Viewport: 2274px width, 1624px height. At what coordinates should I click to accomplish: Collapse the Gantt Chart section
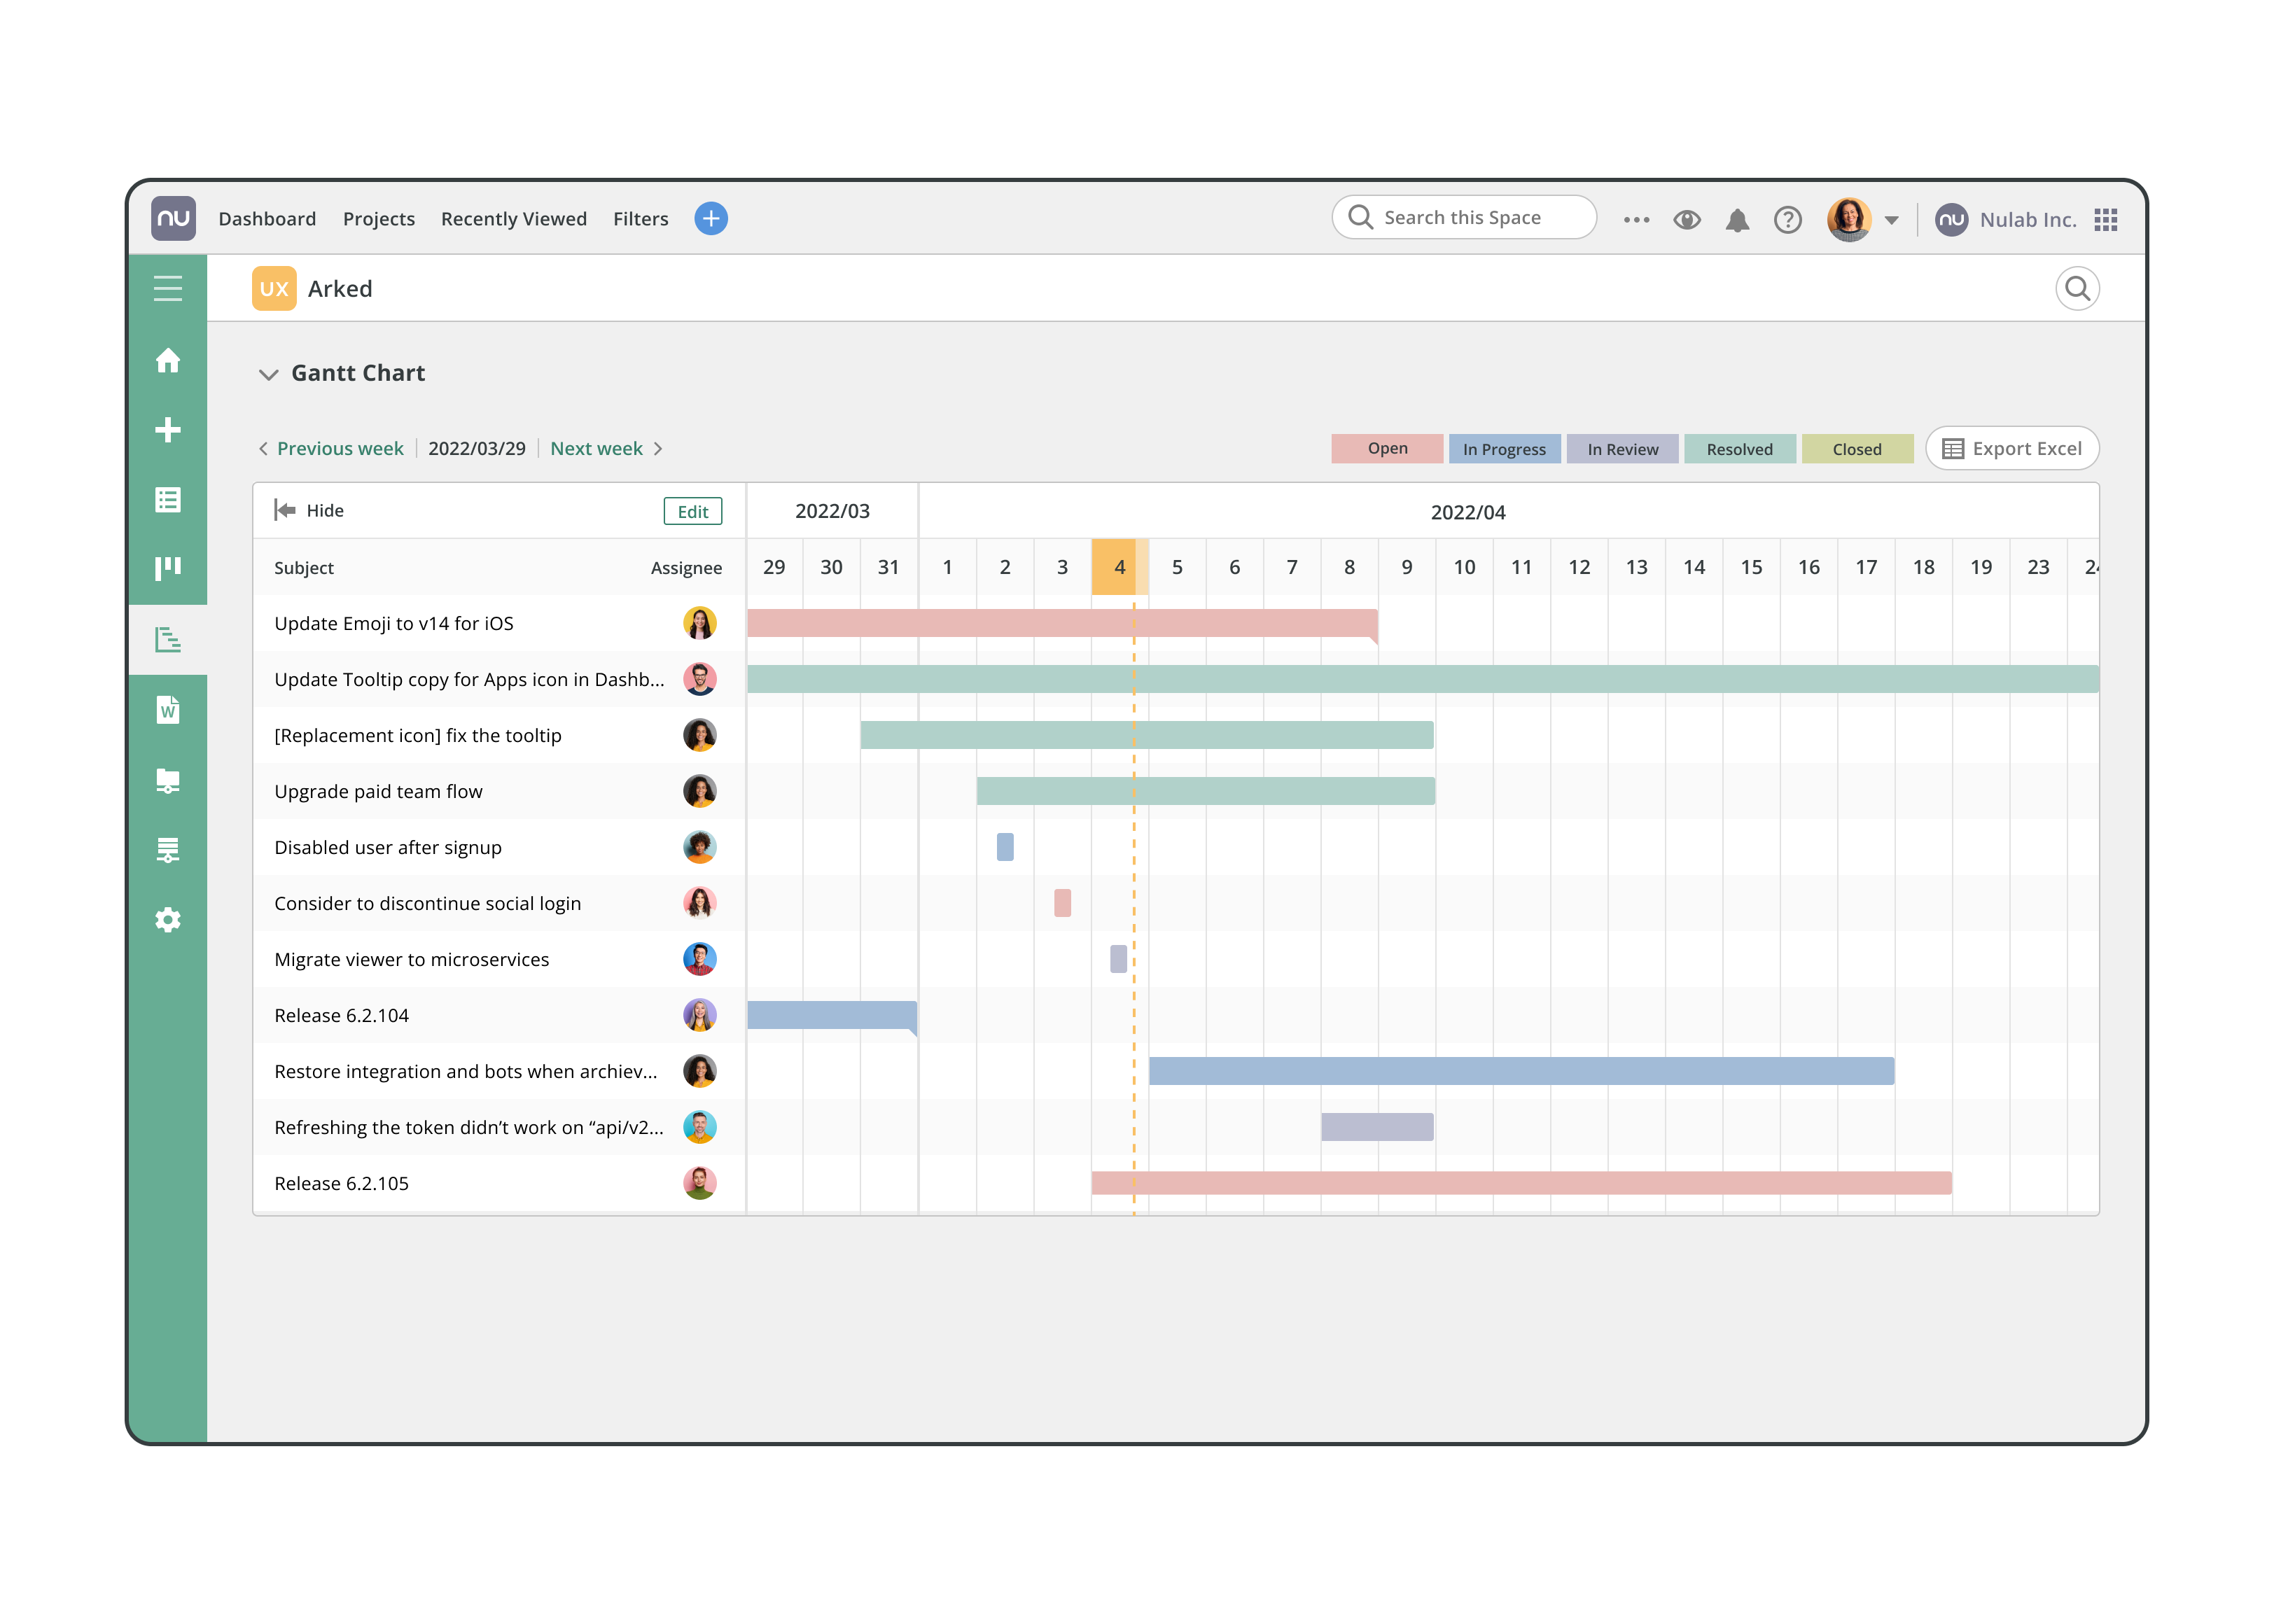click(x=268, y=374)
